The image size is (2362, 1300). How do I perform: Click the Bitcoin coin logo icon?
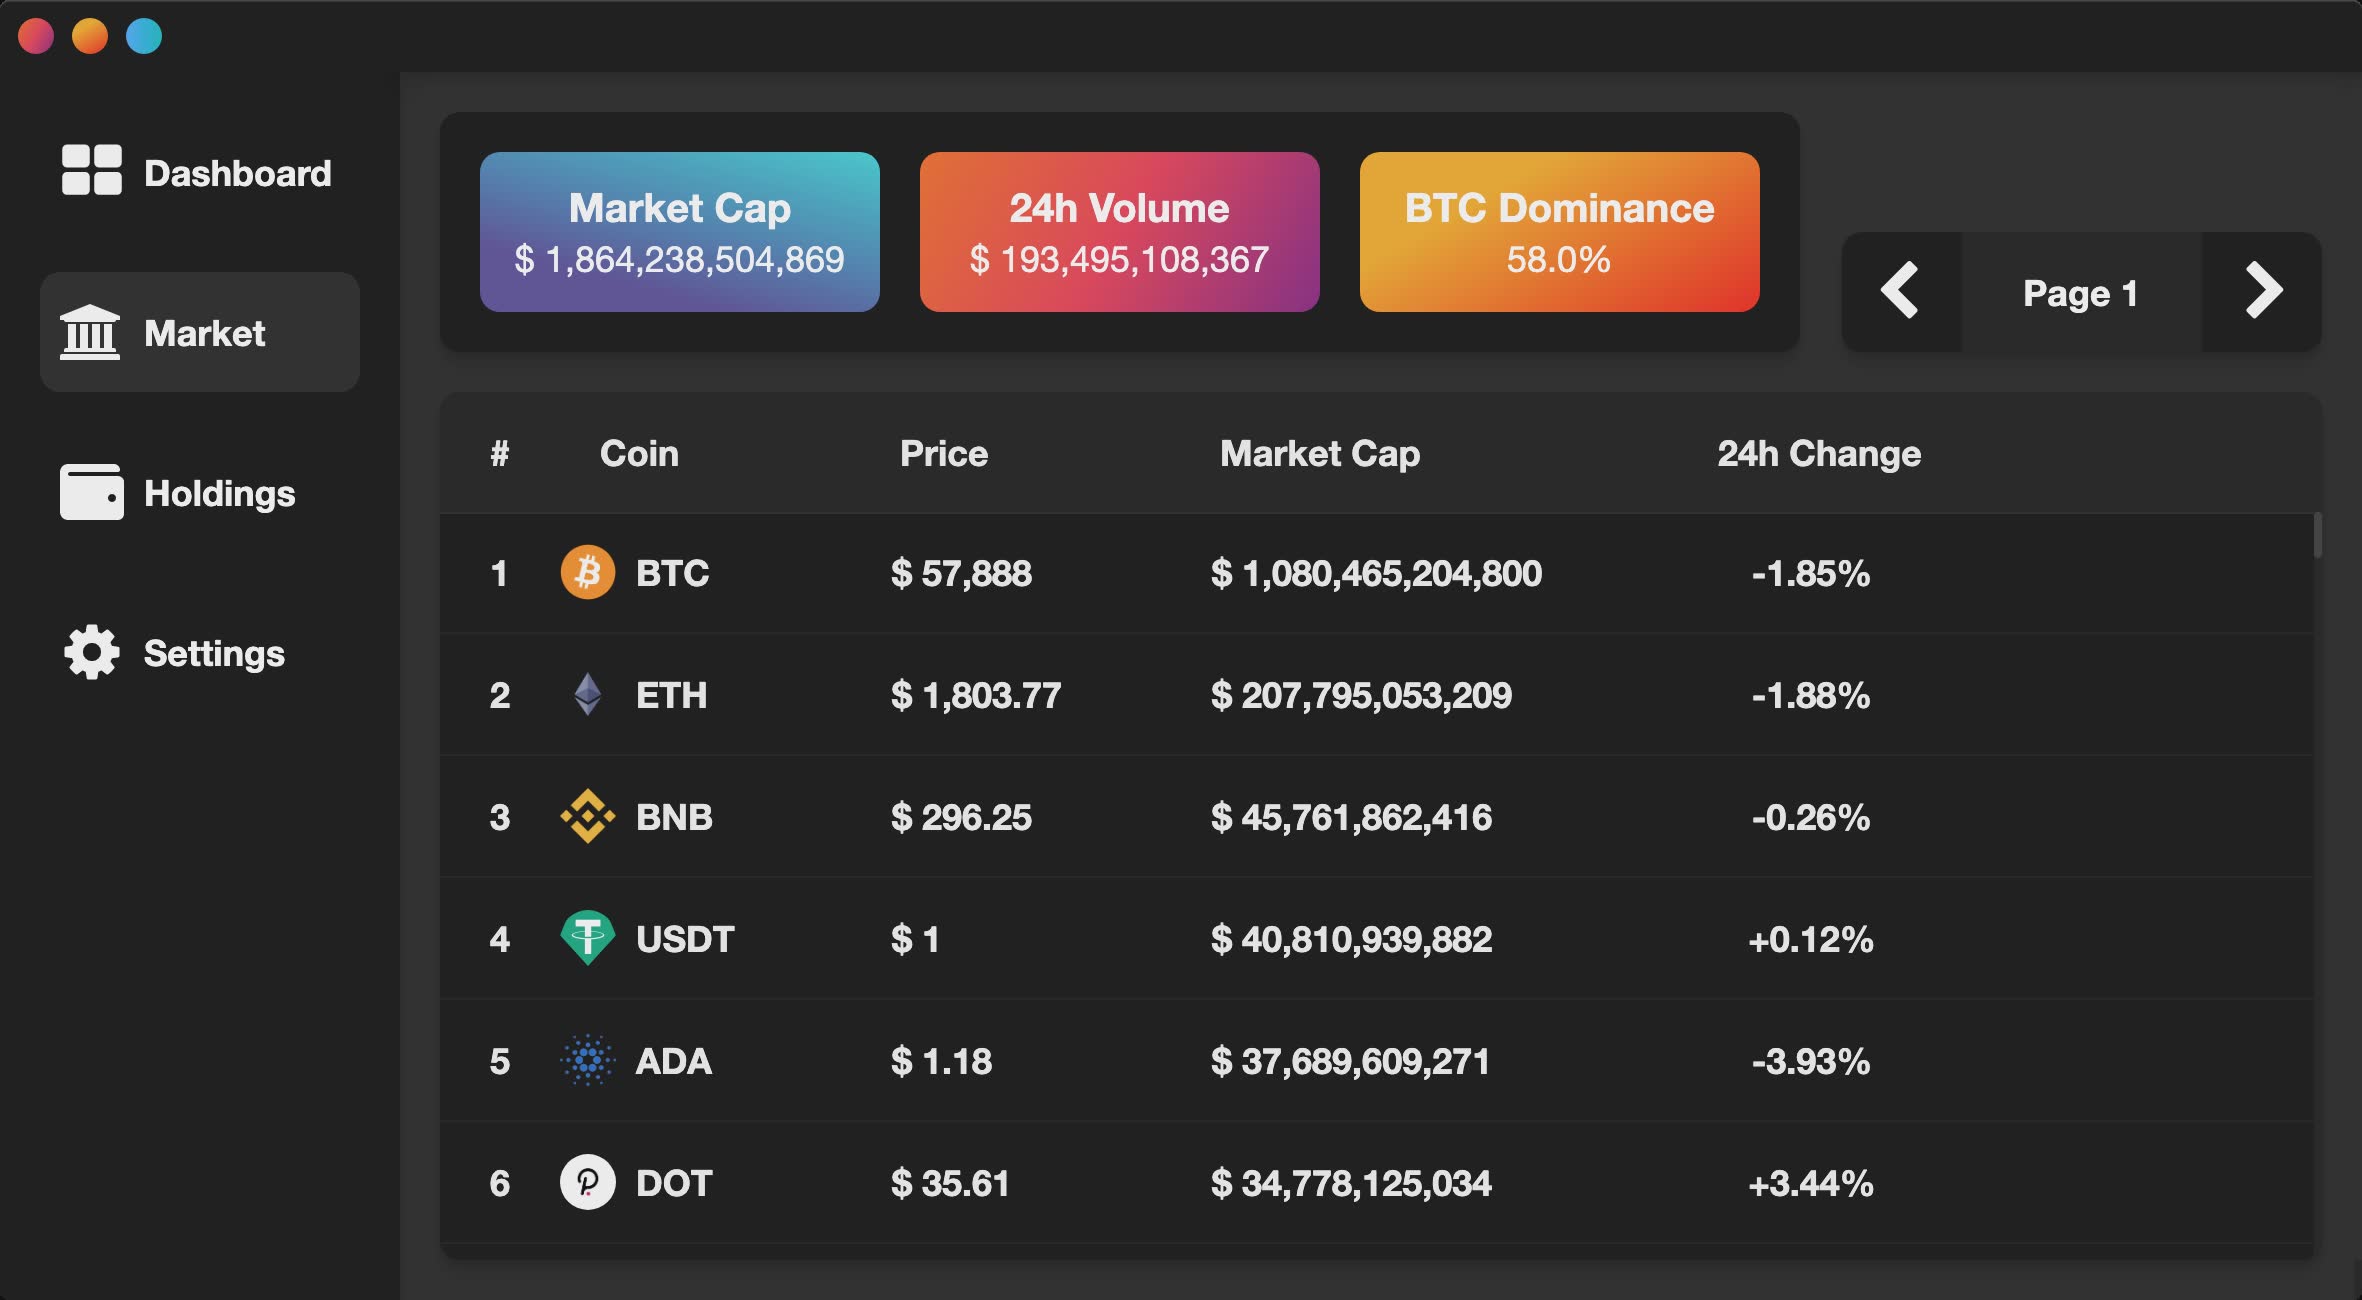point(587,572)
